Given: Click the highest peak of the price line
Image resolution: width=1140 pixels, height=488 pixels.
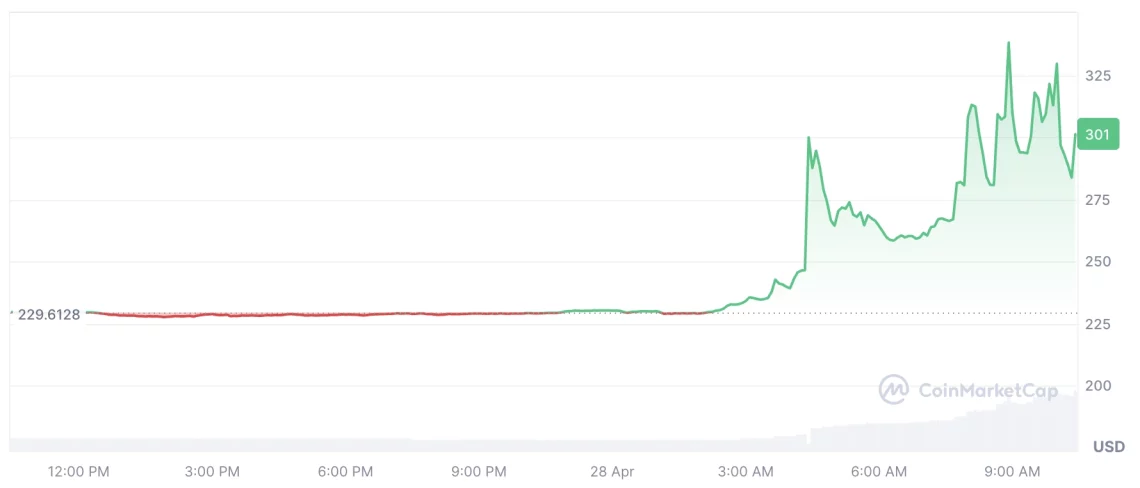Looking at the screenshot, I should (x=1008, y=43).
